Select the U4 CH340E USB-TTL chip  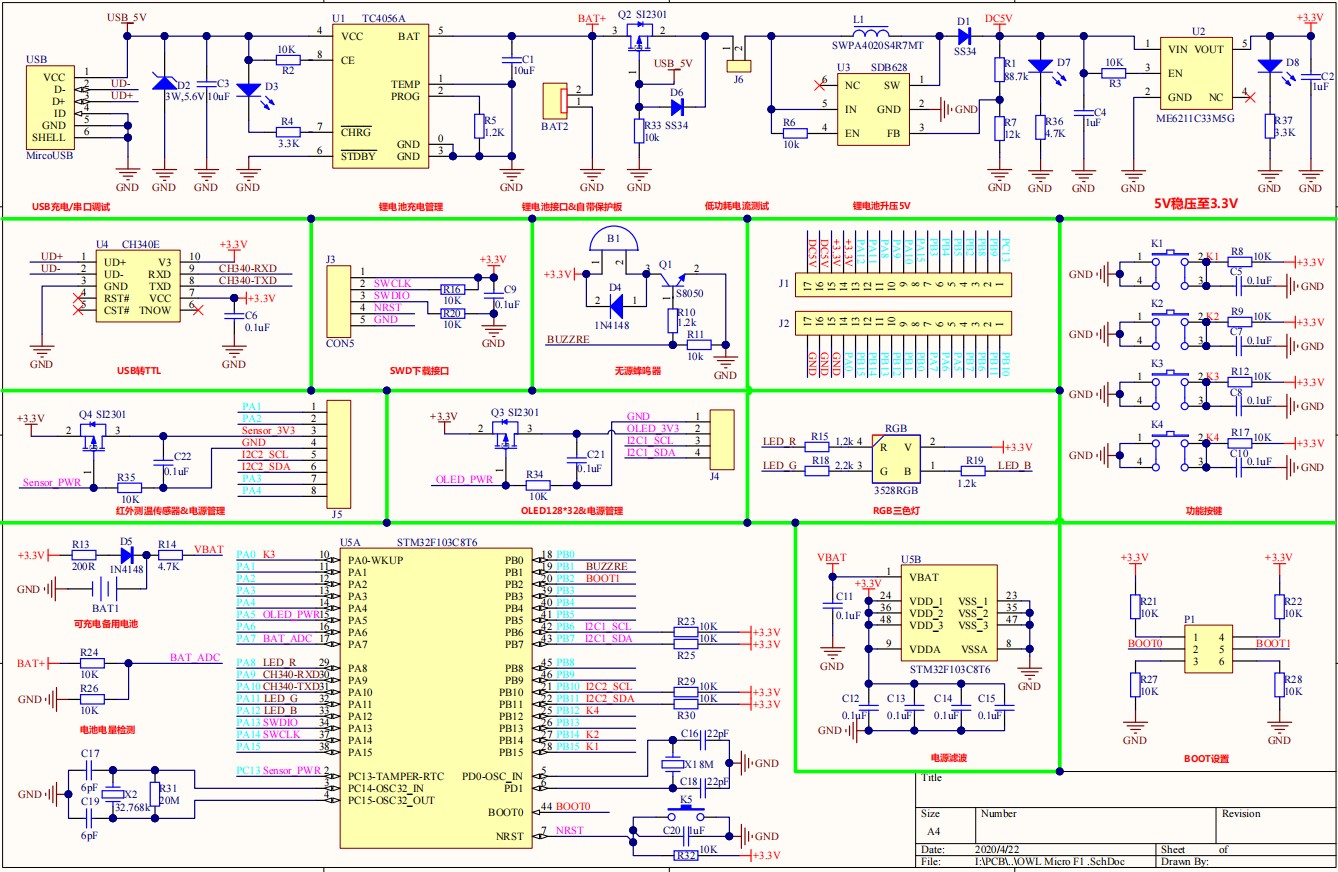point(137,285)
